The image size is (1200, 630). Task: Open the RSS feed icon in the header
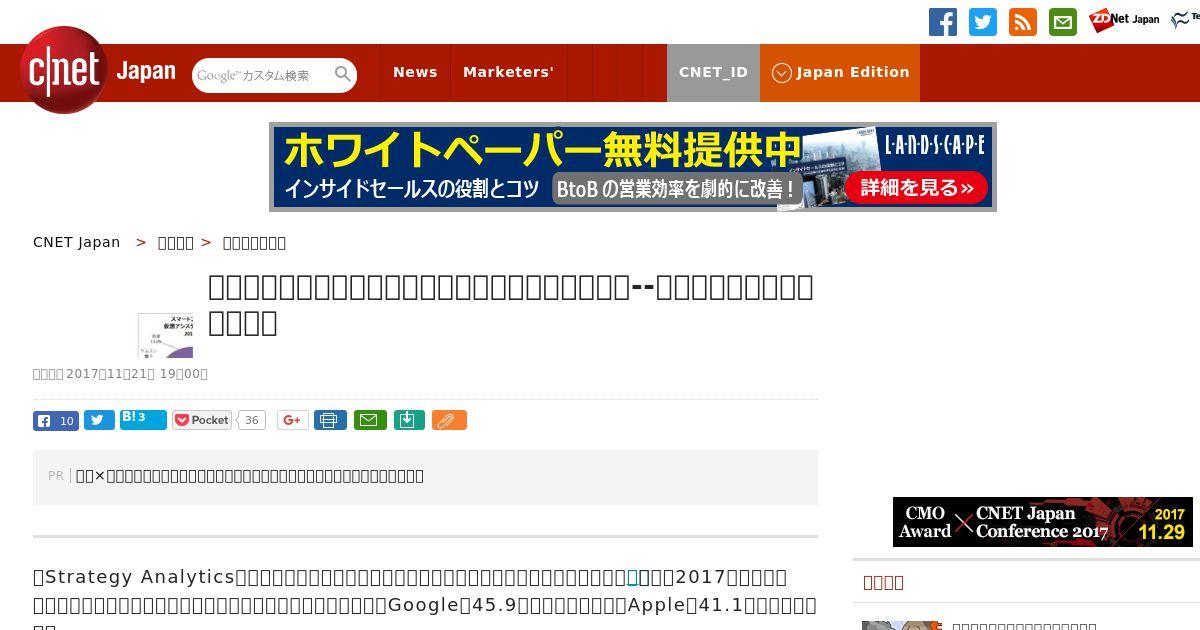point(1023,22)
